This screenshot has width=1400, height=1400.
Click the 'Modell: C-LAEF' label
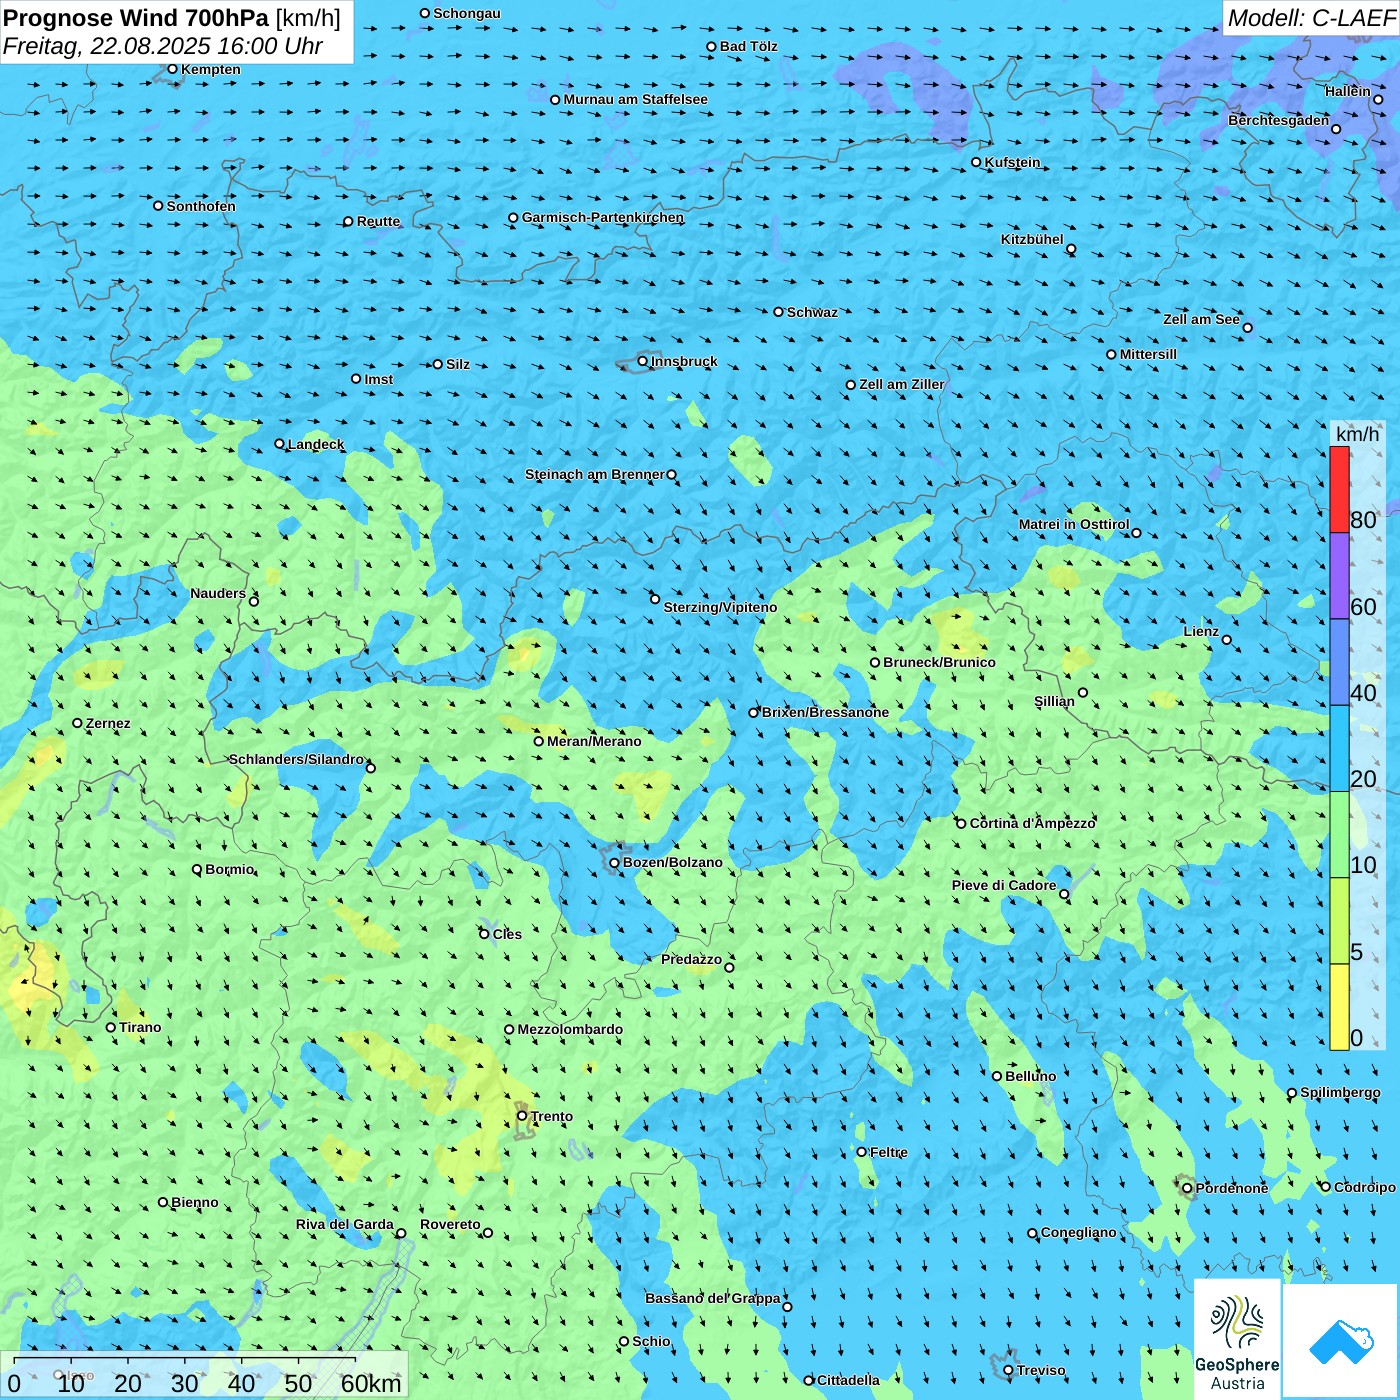point(1311,18)
